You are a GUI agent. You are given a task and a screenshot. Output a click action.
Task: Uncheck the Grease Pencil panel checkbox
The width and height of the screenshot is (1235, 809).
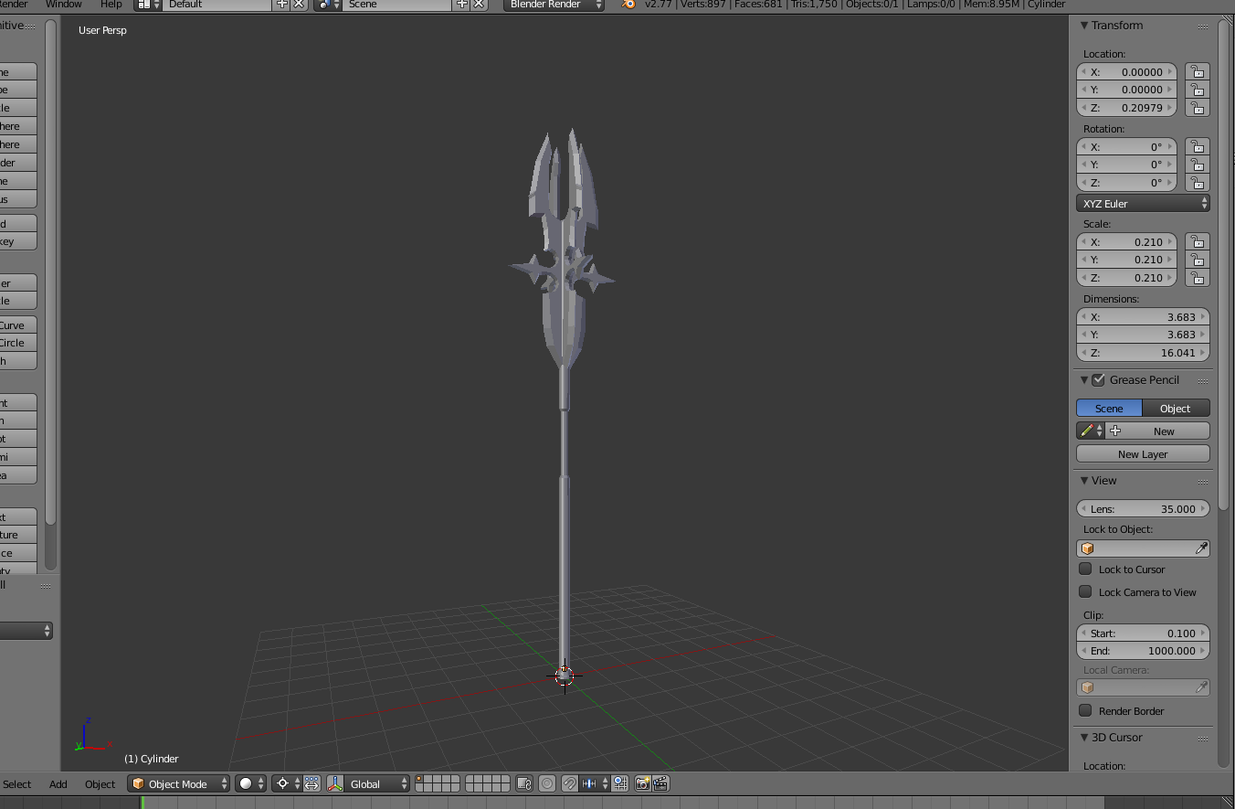click(x=1098, y=380)
